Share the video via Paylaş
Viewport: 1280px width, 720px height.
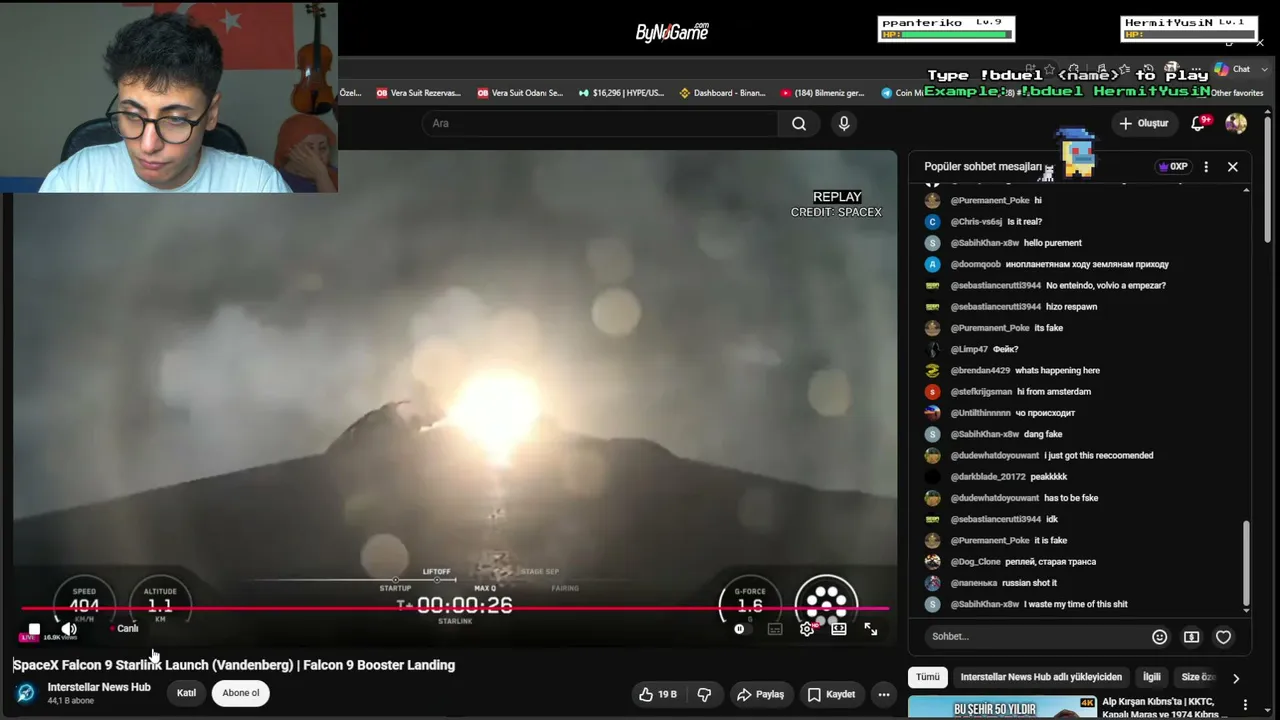click(760, 694)
